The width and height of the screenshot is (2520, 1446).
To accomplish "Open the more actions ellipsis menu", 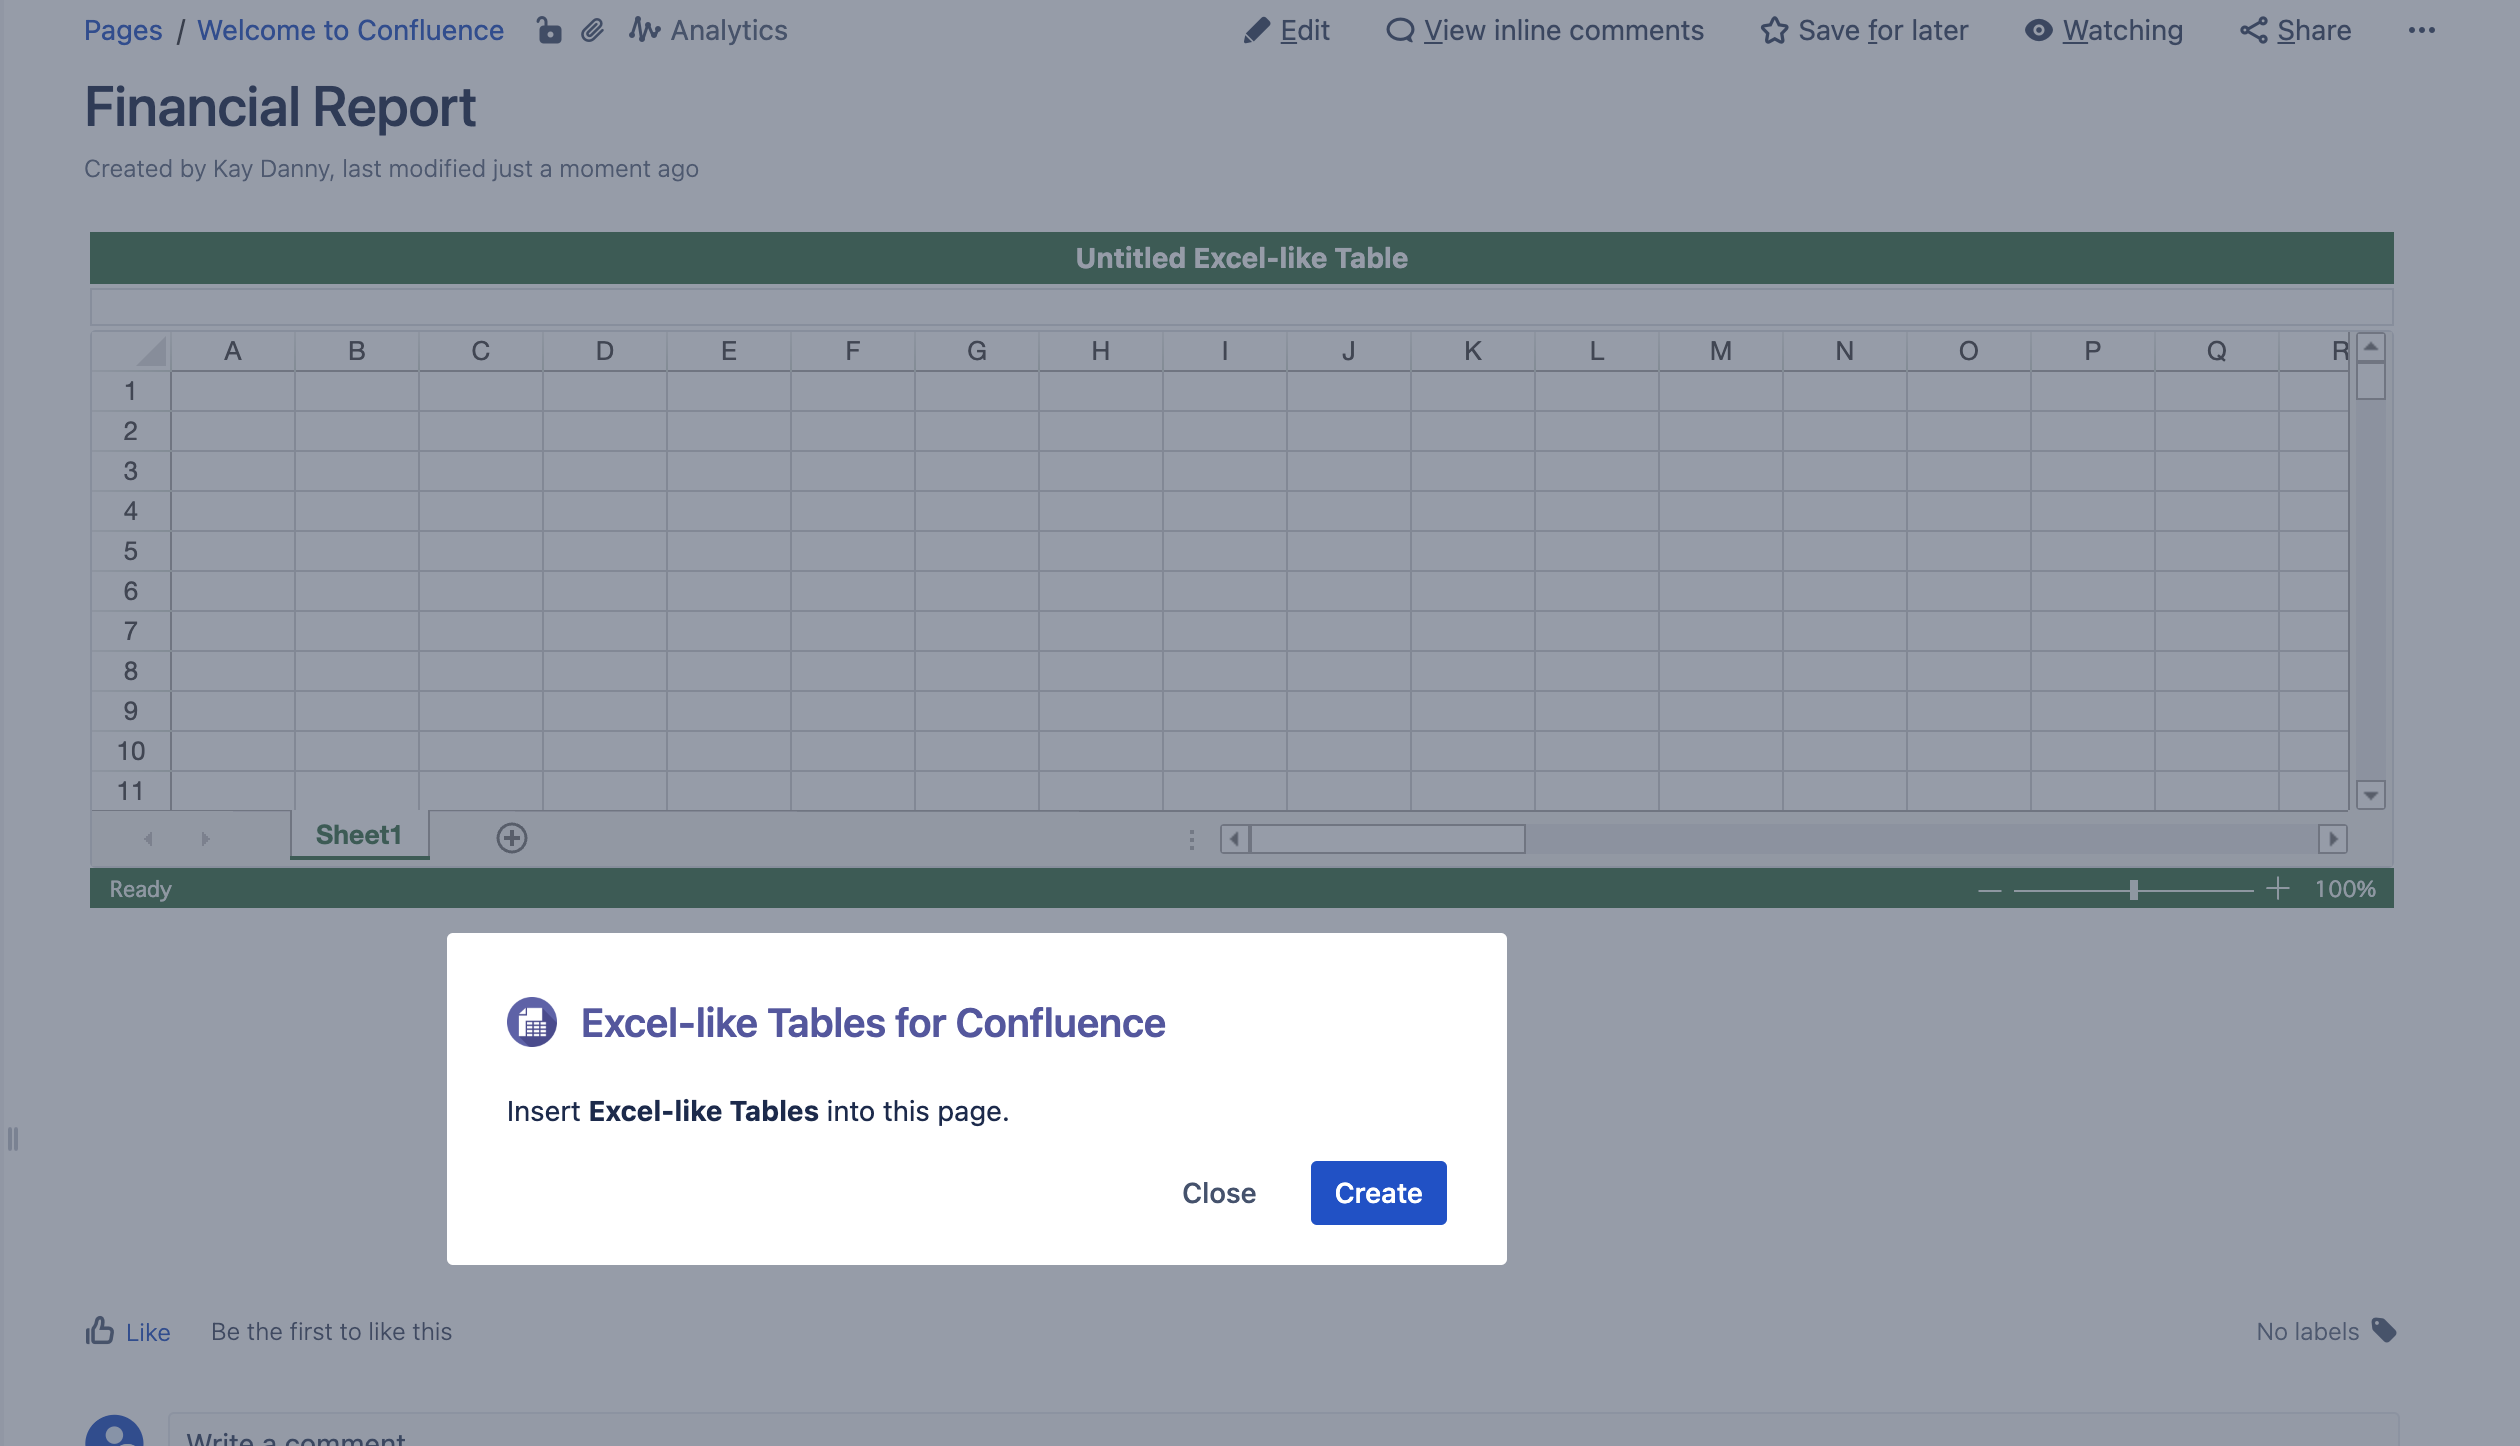I will tap(2421, 31).
